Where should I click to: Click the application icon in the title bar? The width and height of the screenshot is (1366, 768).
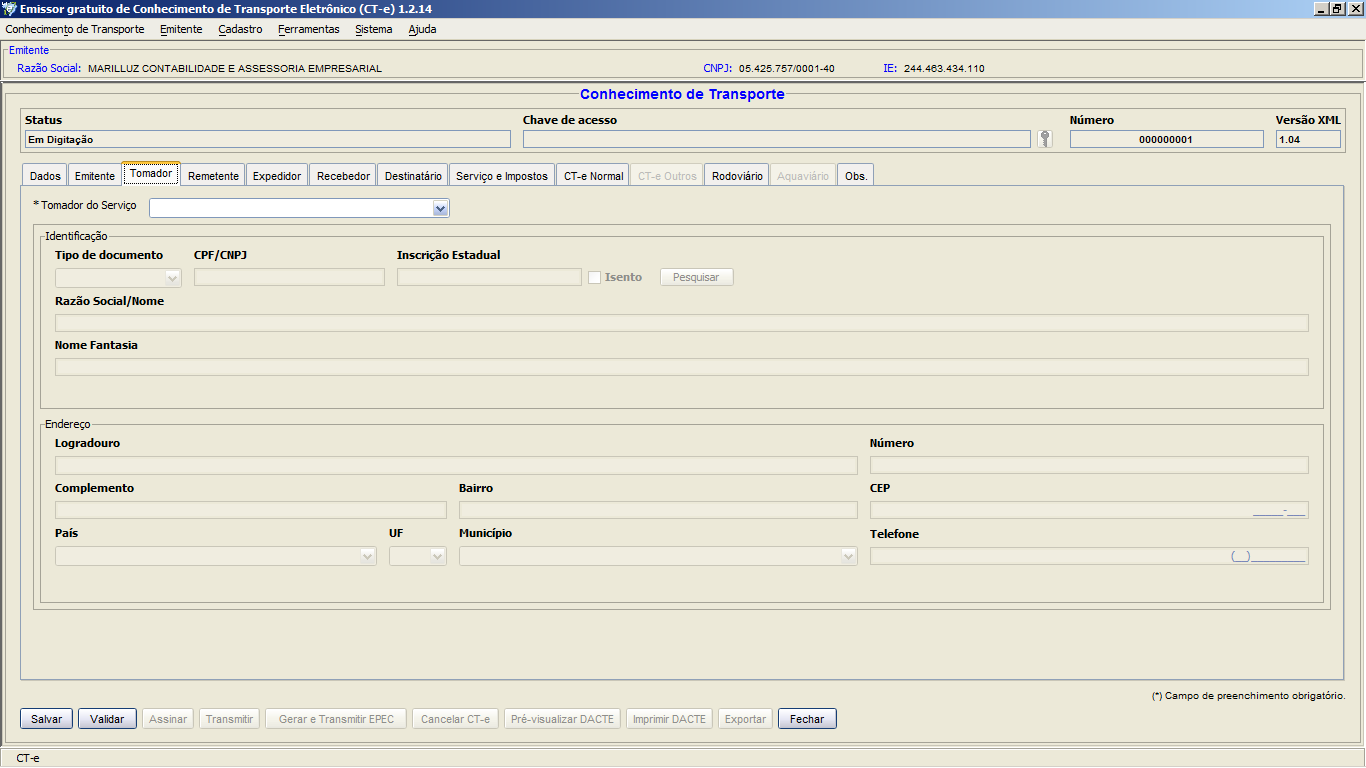click(9, 9)
